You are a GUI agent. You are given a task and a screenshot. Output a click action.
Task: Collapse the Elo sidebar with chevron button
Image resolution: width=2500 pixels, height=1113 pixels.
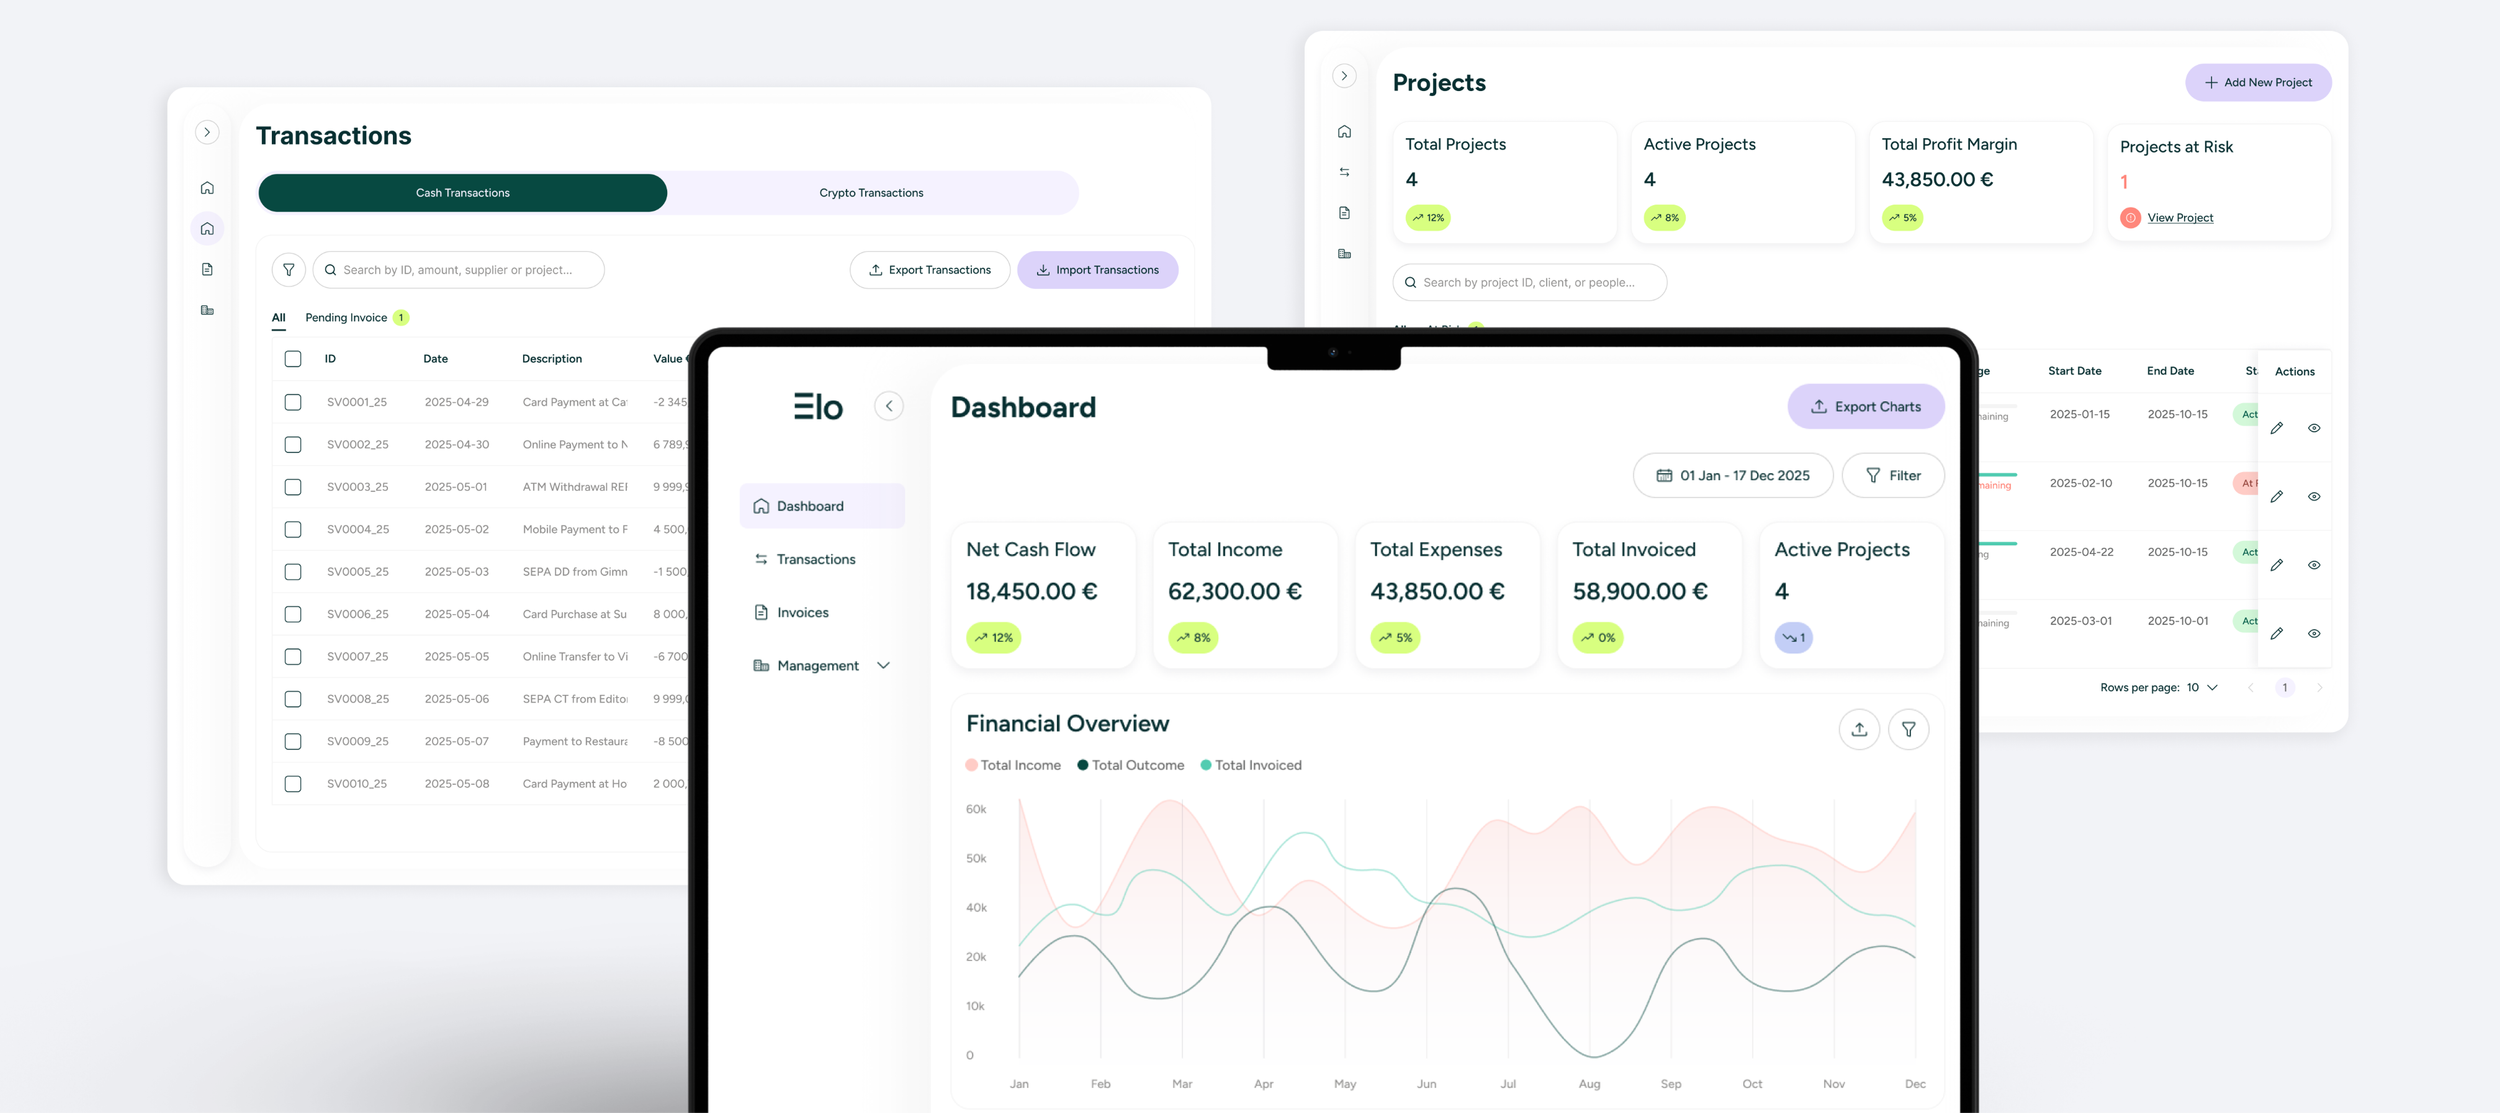888,406
